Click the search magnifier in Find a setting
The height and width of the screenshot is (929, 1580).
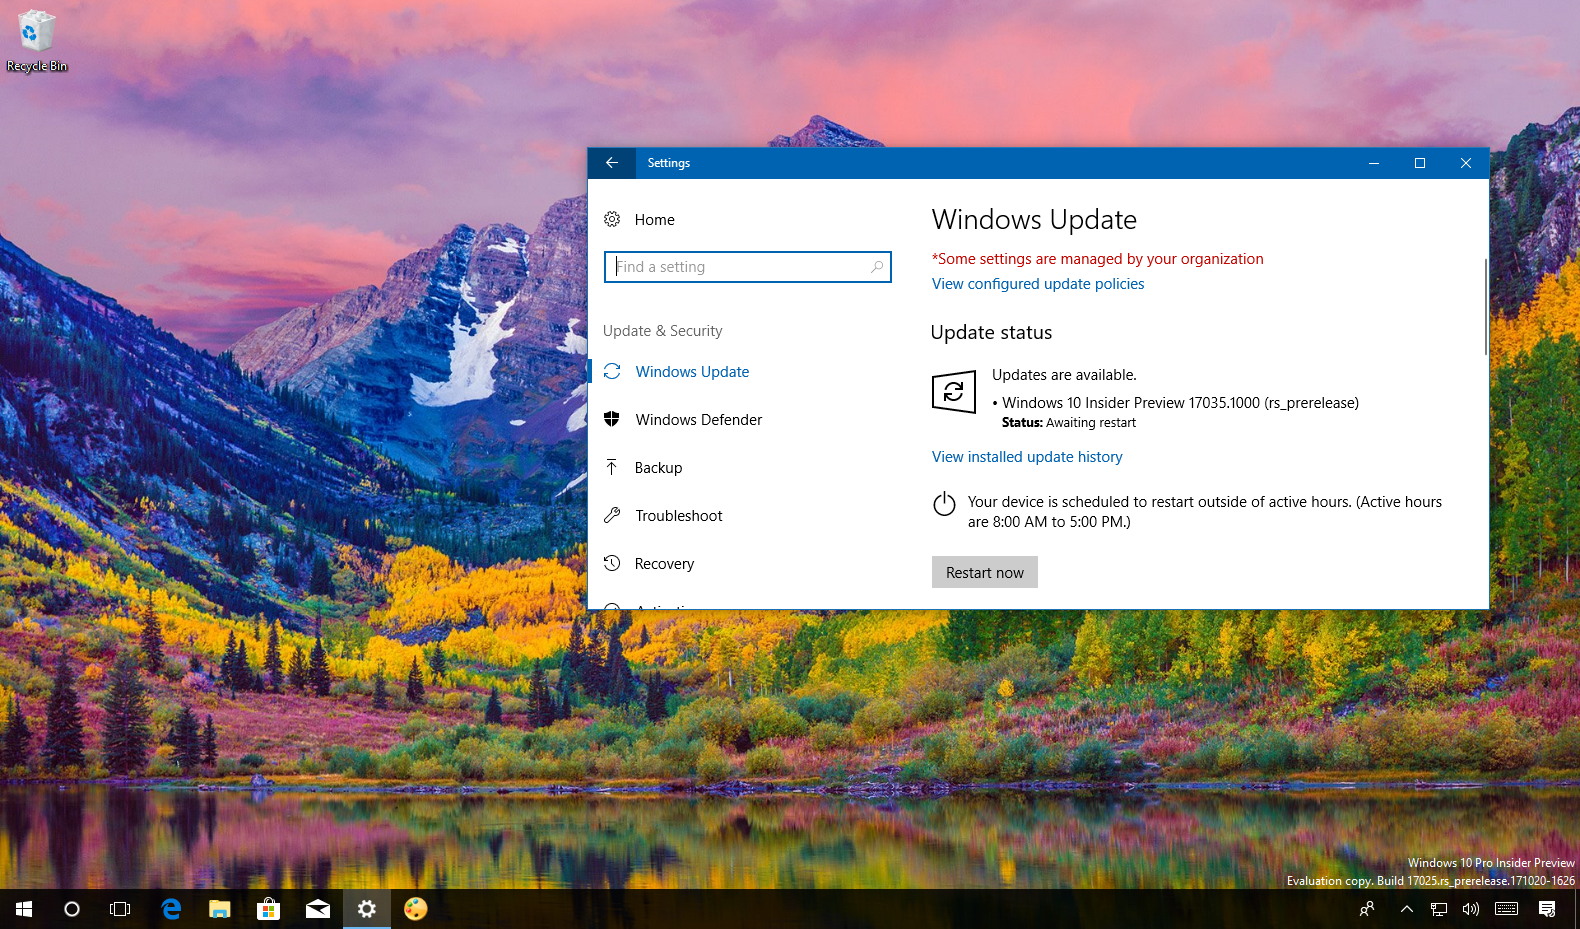tap(876, 267)
